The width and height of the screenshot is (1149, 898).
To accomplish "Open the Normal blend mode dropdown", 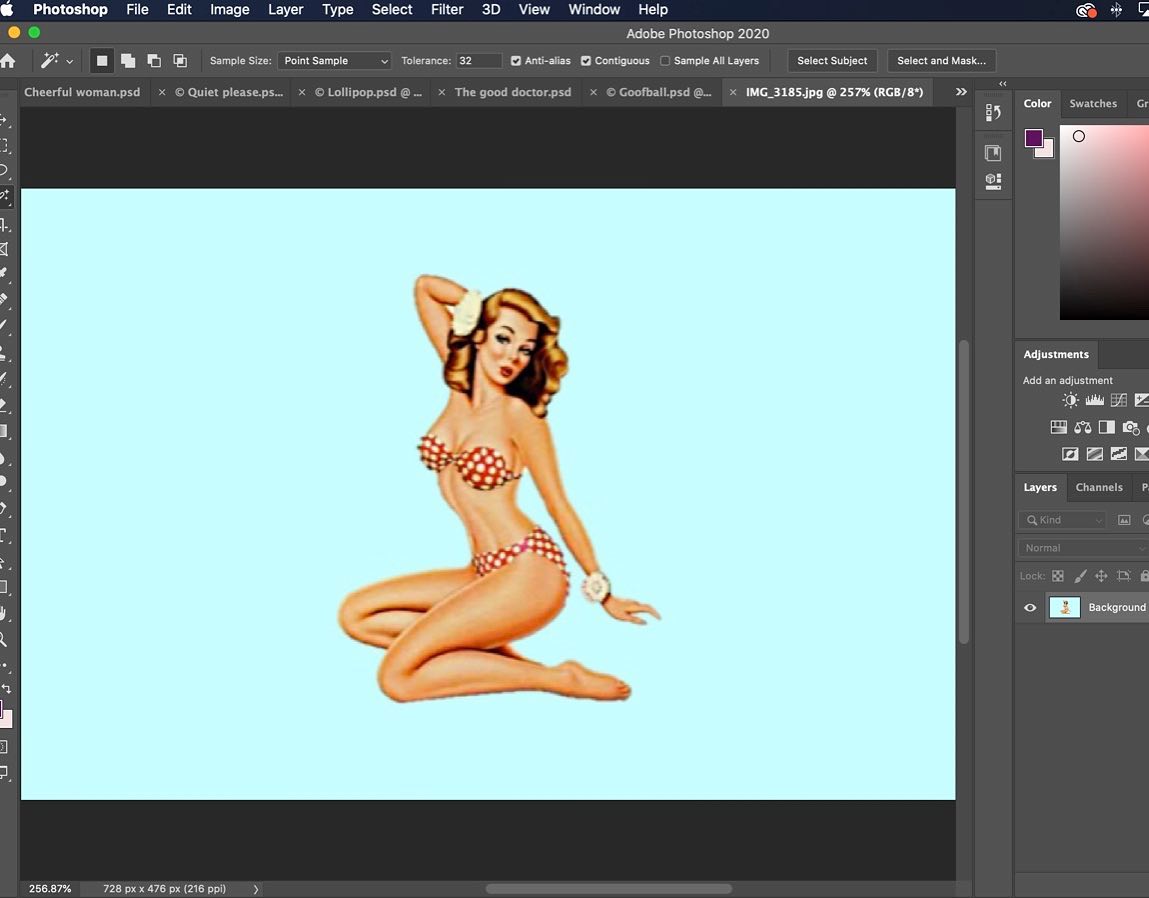I will 1083,548.
